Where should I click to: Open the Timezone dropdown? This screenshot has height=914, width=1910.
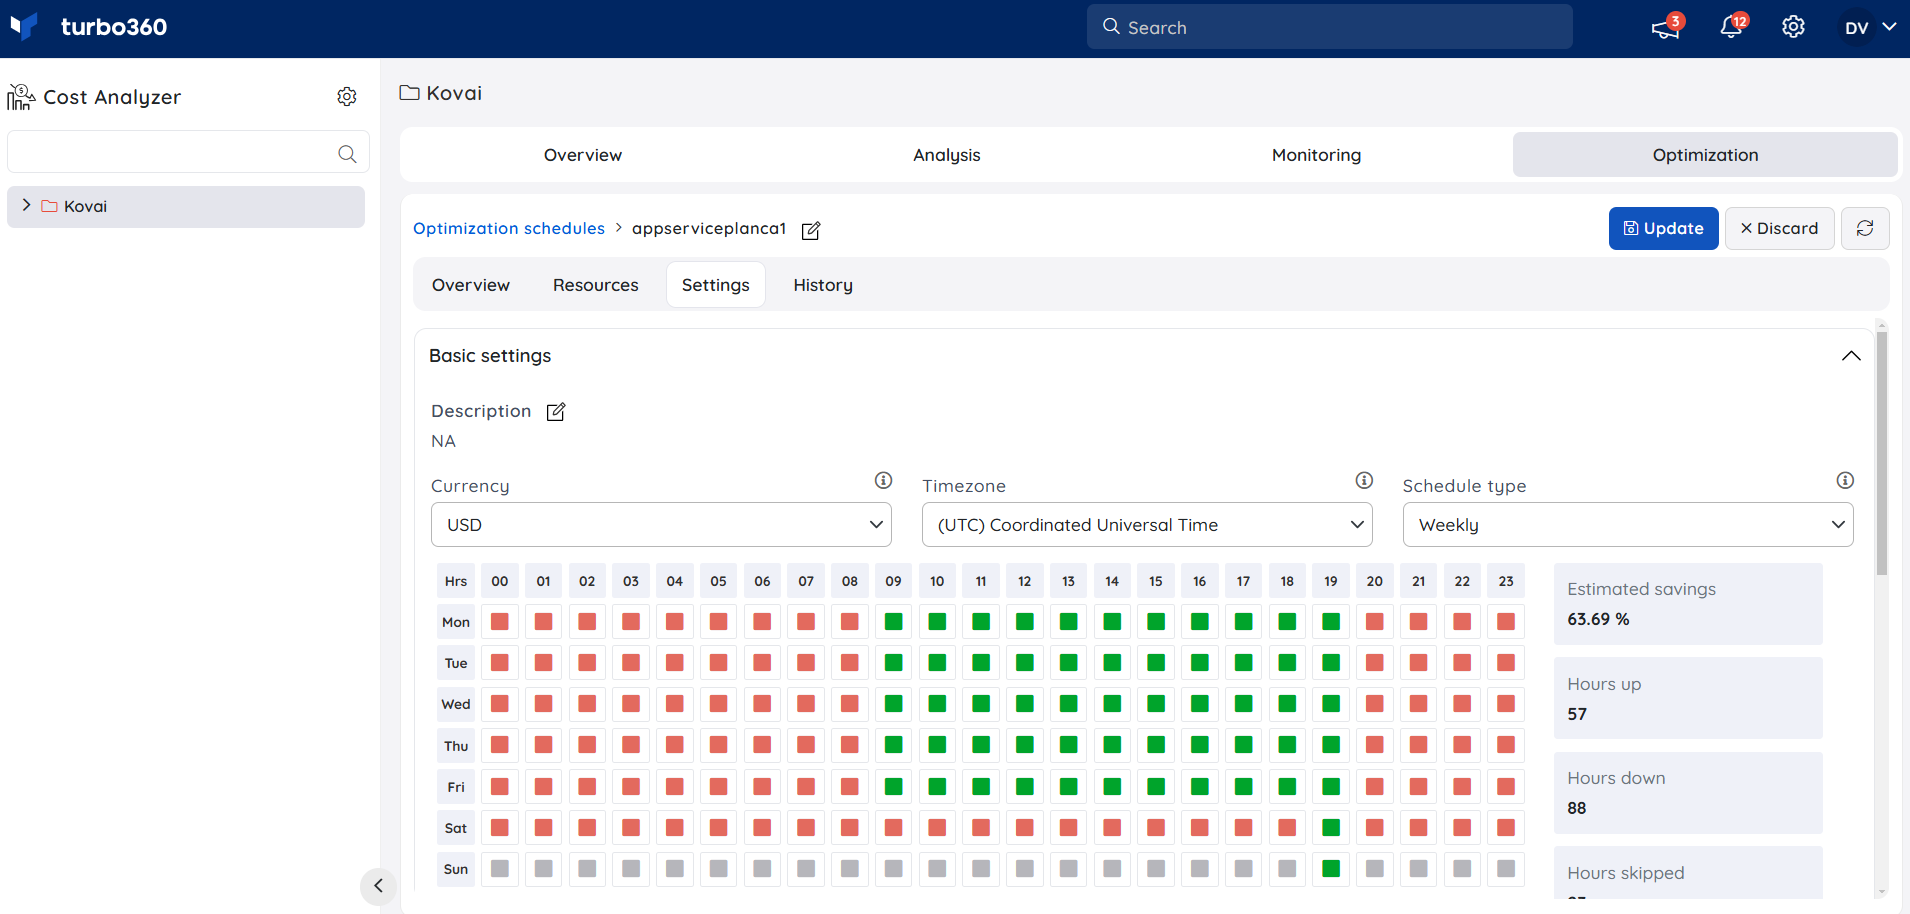tap(1147, 525)
